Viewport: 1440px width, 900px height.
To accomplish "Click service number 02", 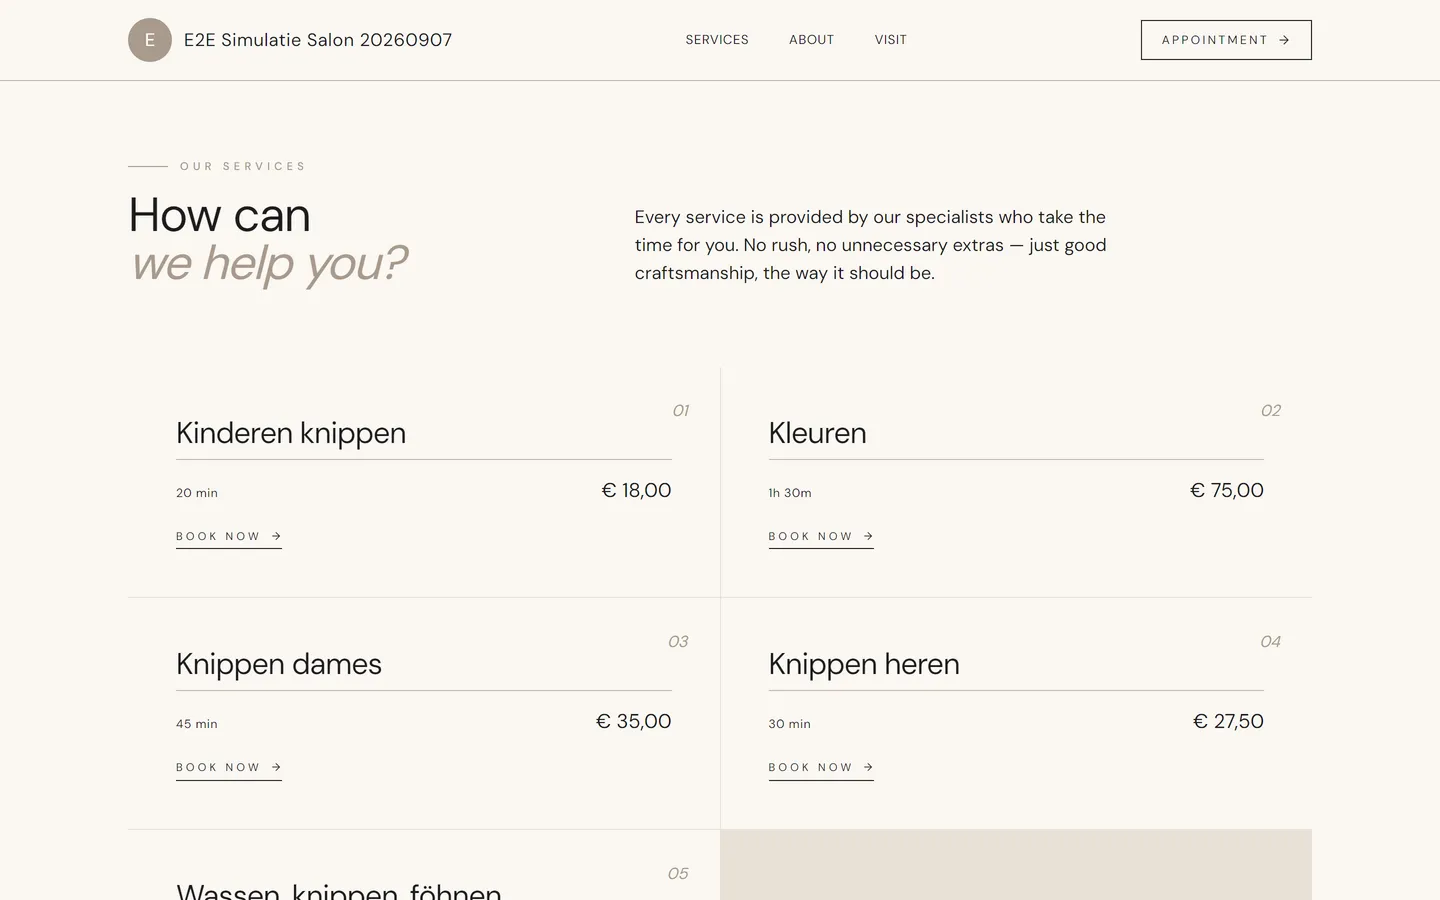I will click(x=1270, y=411).
